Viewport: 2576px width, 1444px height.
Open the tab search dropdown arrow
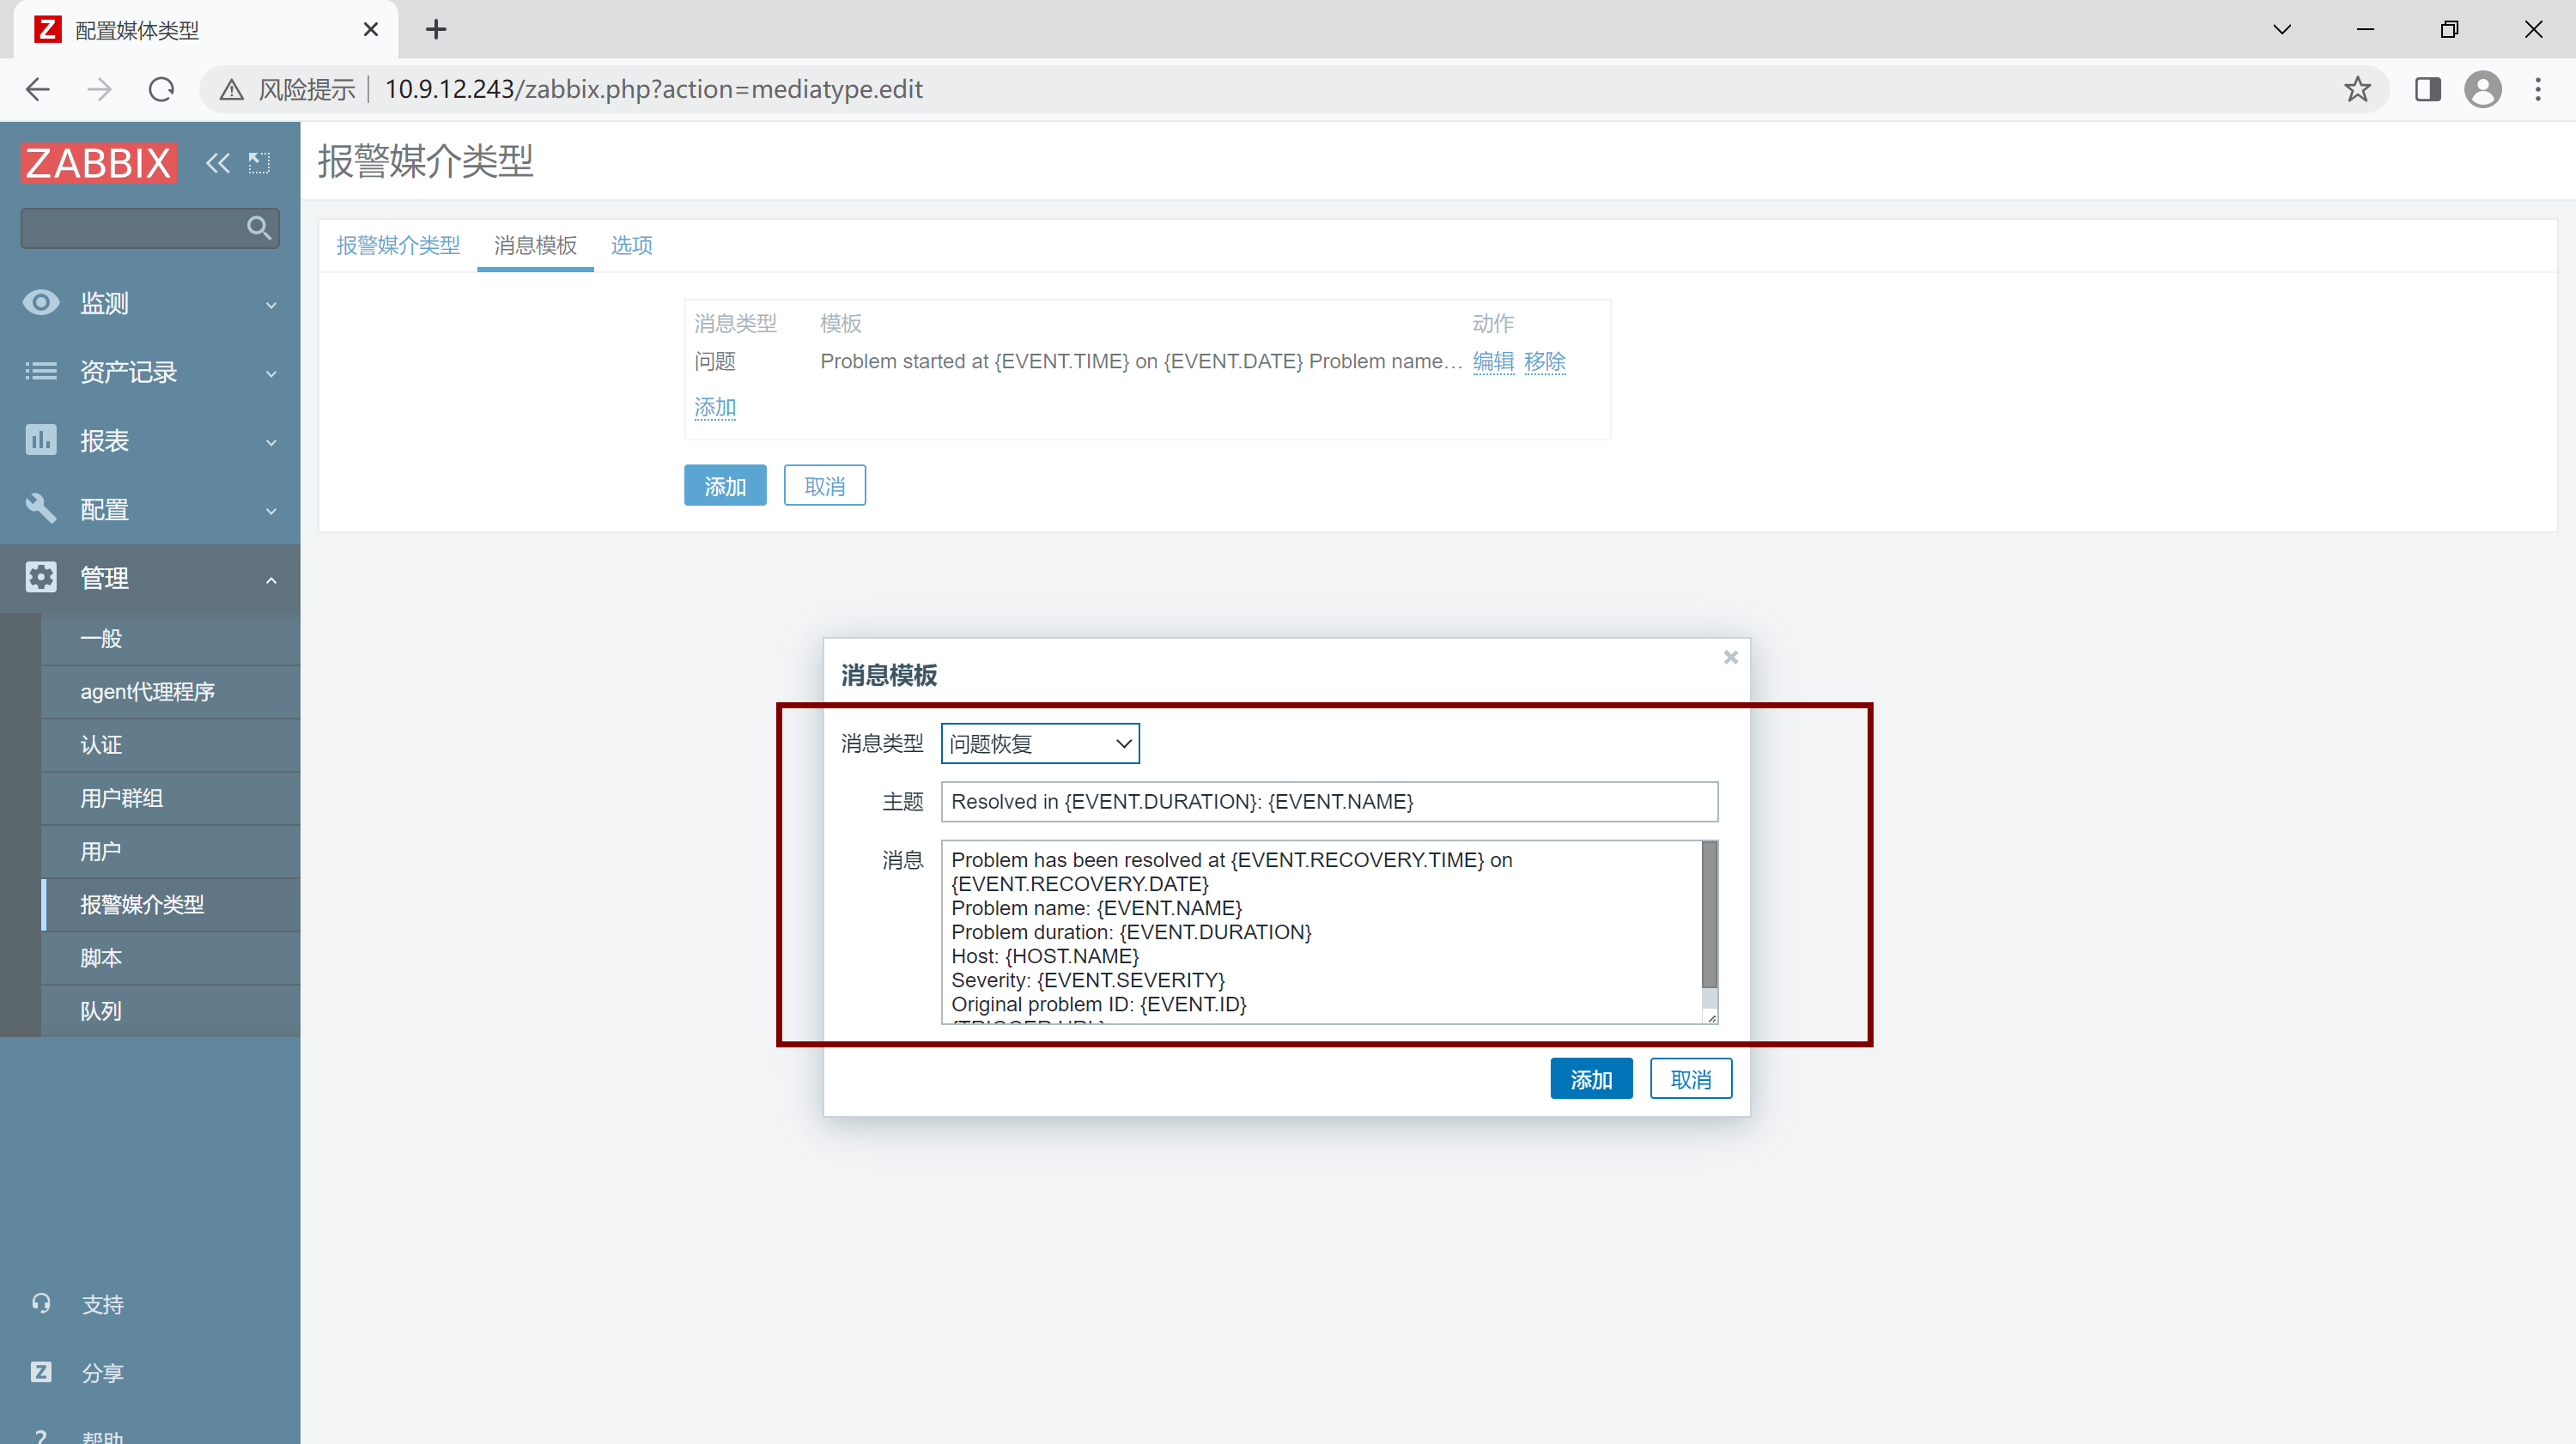coord(2281,29)
